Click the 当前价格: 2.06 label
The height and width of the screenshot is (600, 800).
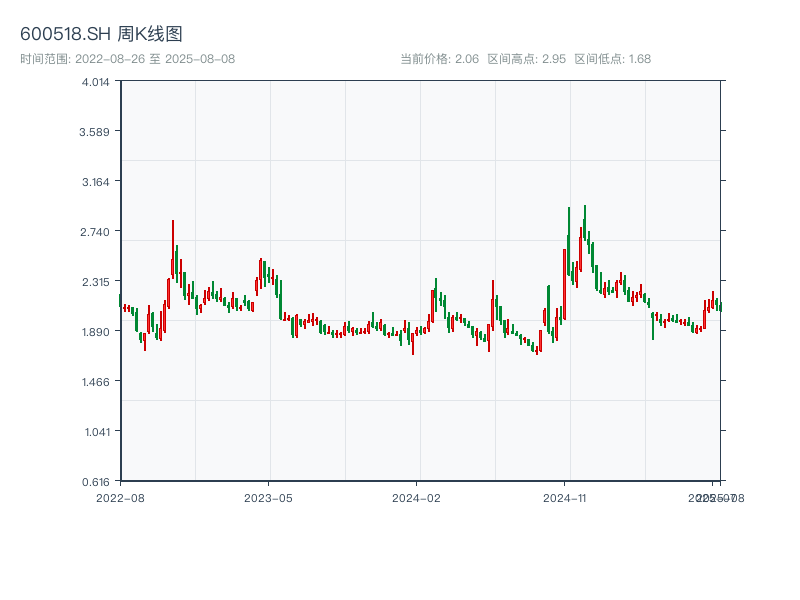pos(439,59)
